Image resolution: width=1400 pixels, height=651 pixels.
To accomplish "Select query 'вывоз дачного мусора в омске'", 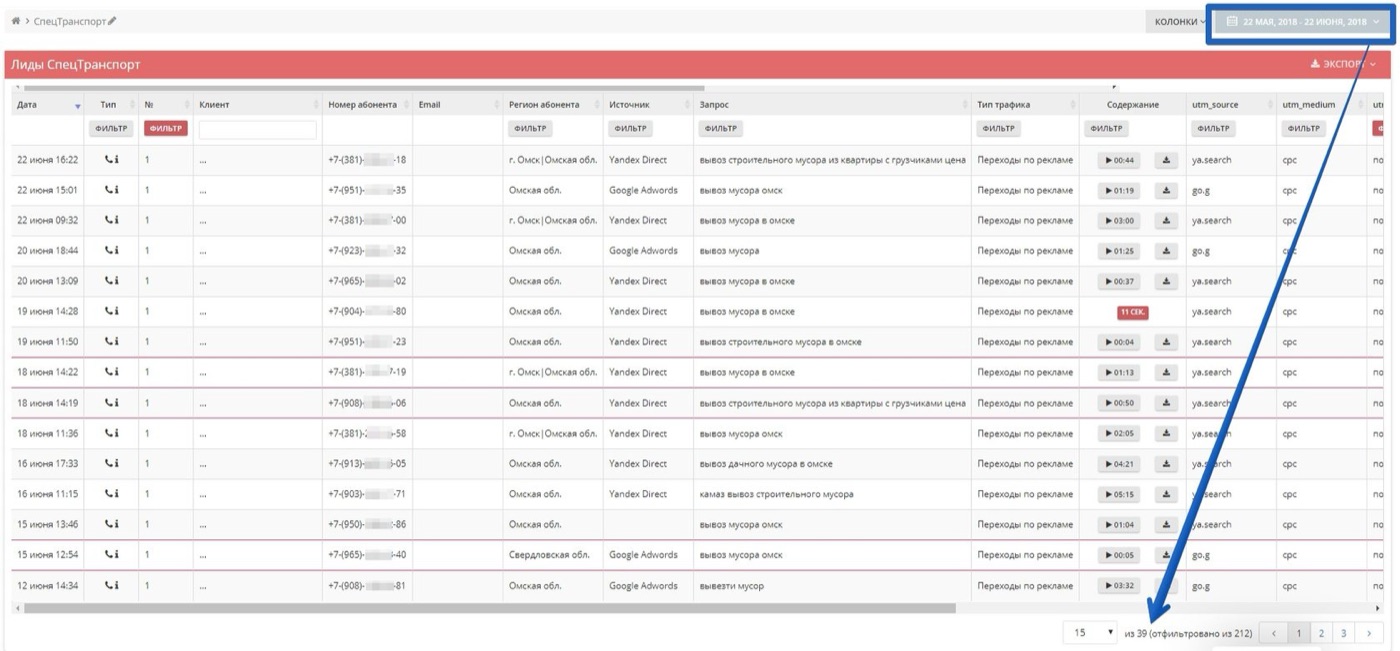I will (x=766, y=464).
